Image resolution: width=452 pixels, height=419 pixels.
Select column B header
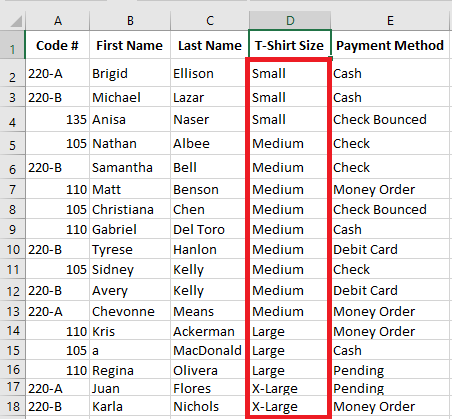coord(130,21)
